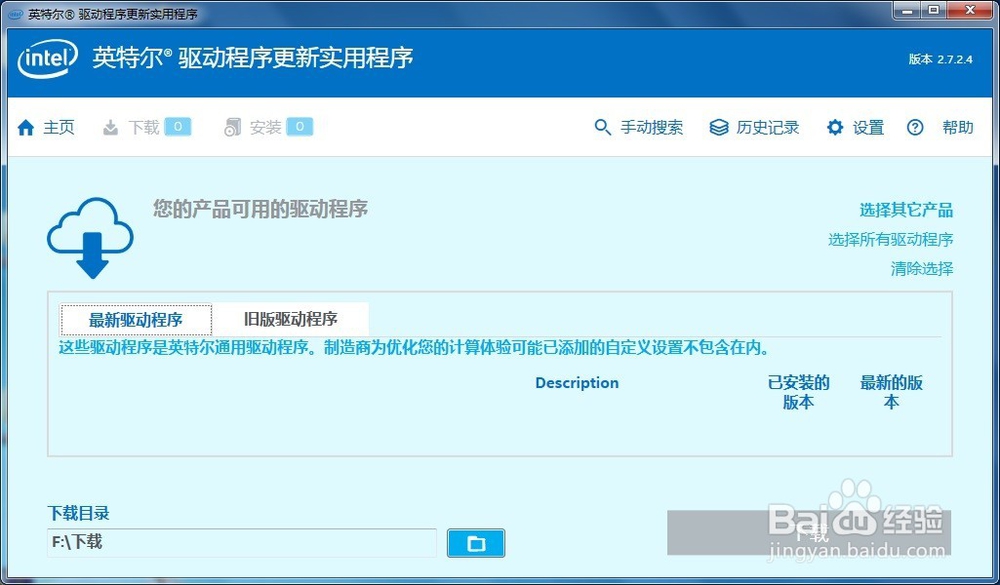Click the small Intel icon in the title bar
Viewport: 1000px width, 585px height.
15,14
